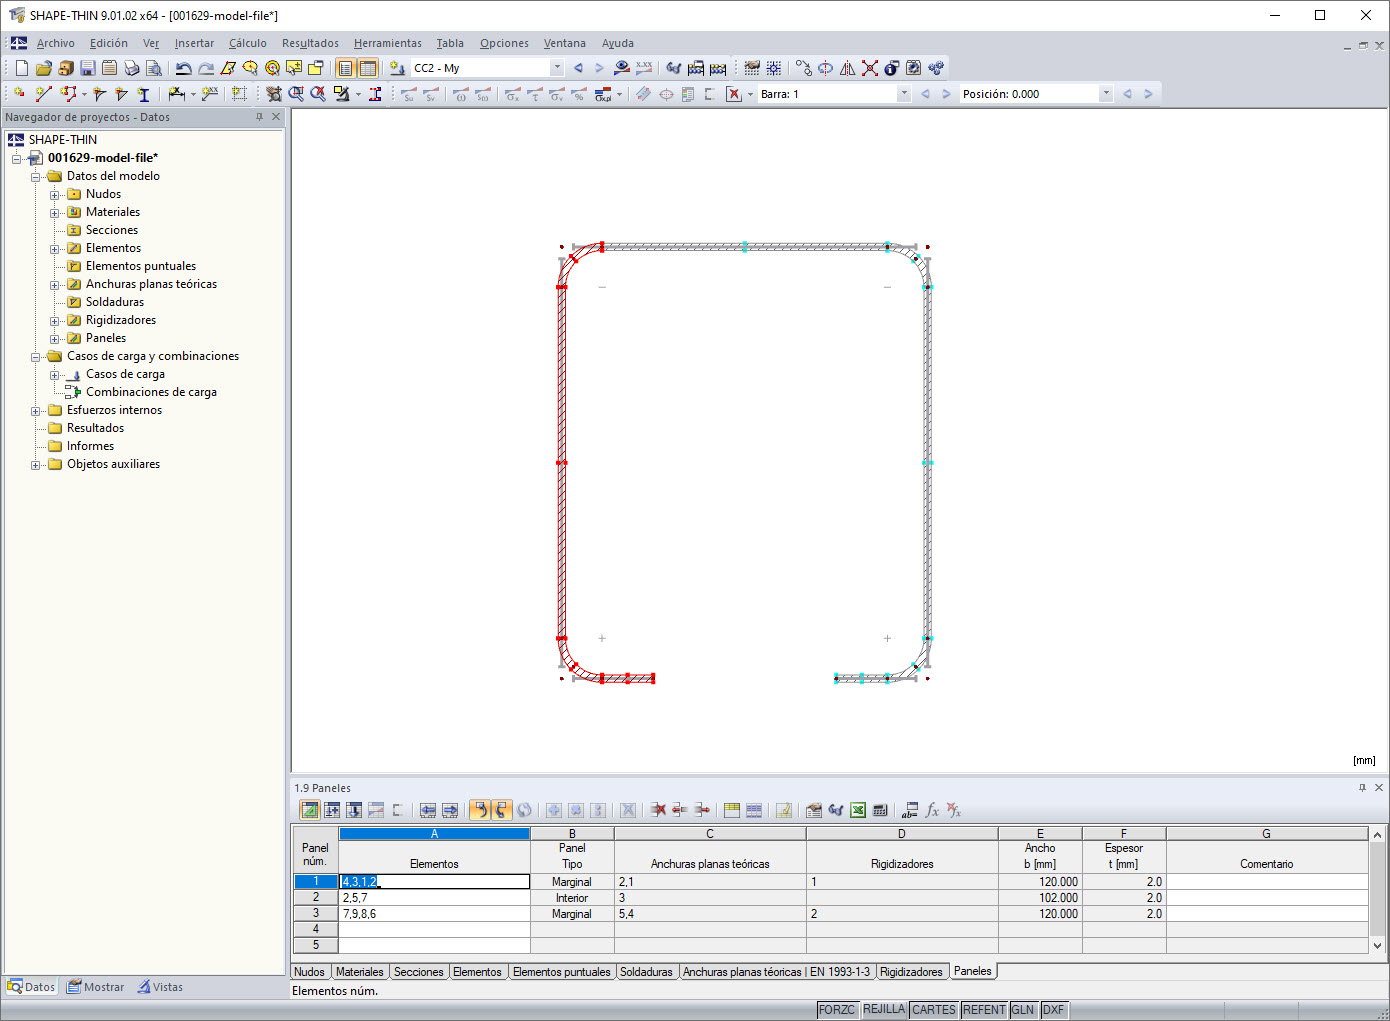Select the new line element tool
Screen dimensions: 1390x1021
pos(43,94)
